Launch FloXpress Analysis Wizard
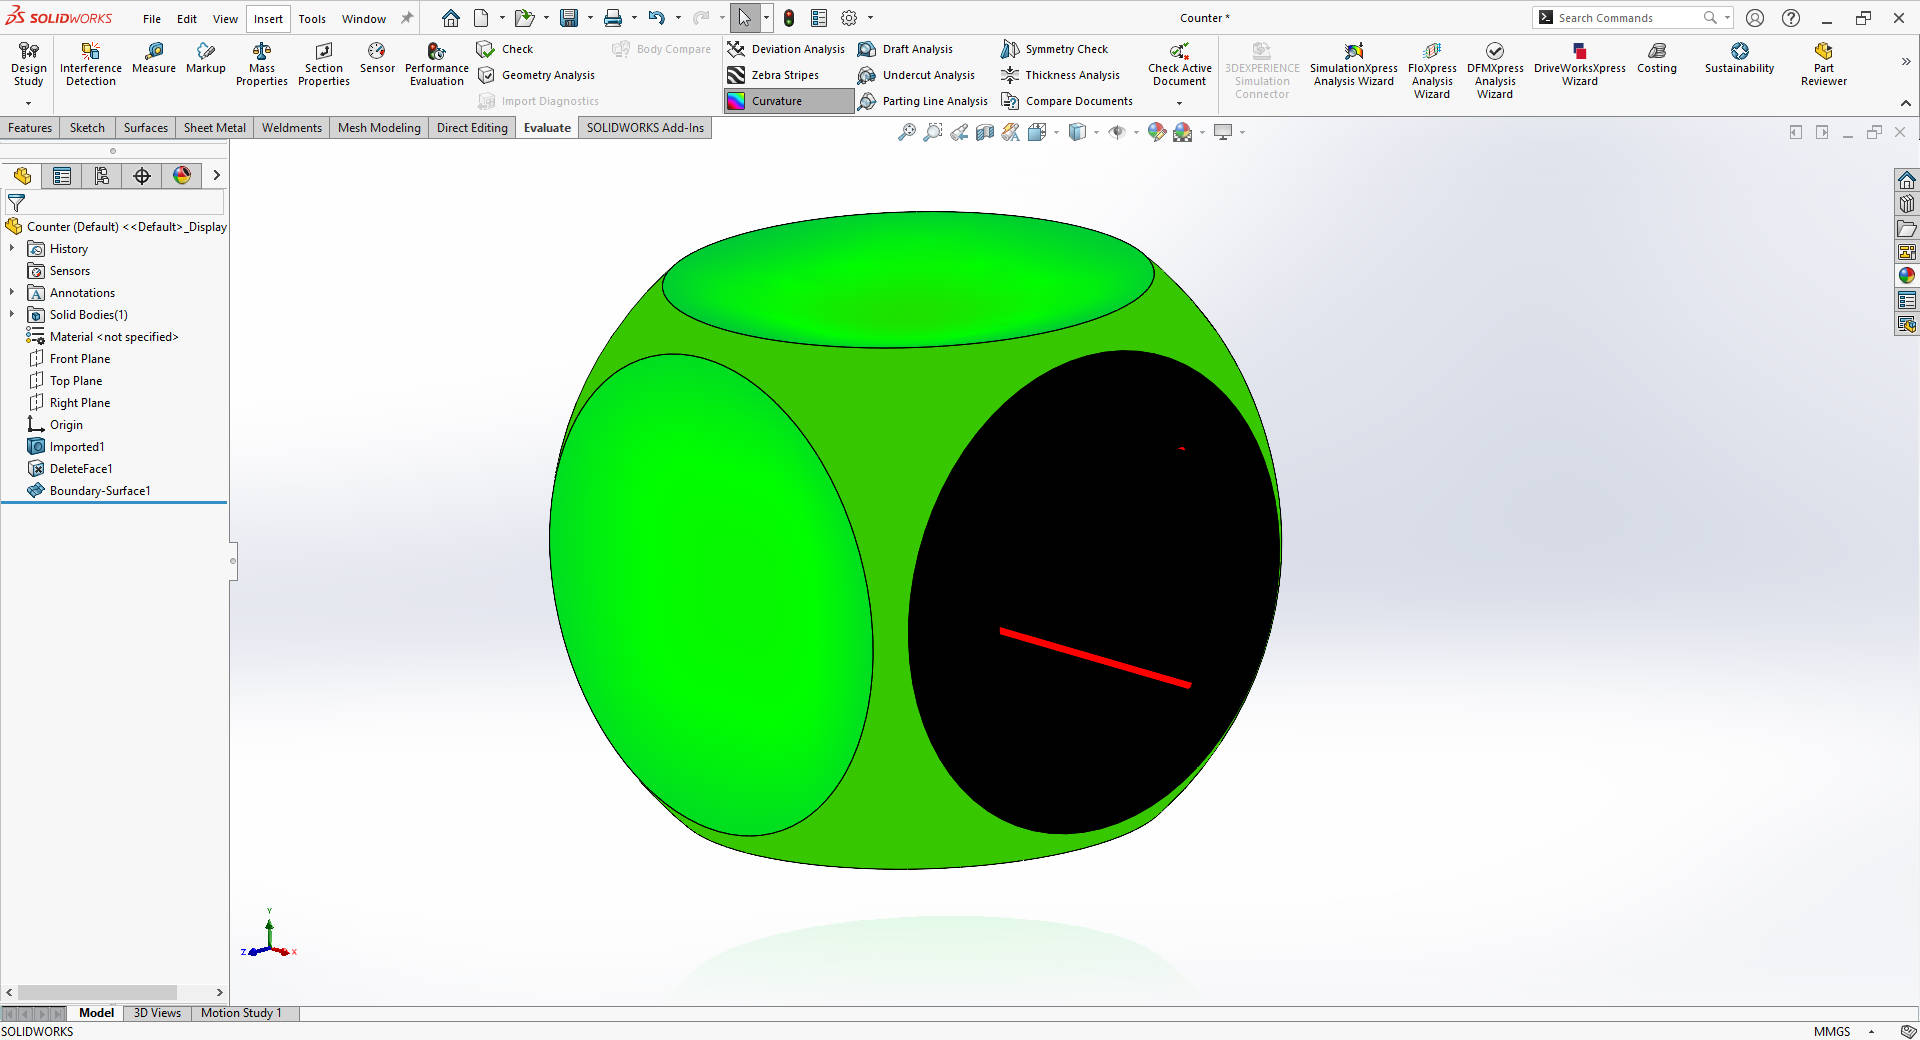 tap(1432, 67)
